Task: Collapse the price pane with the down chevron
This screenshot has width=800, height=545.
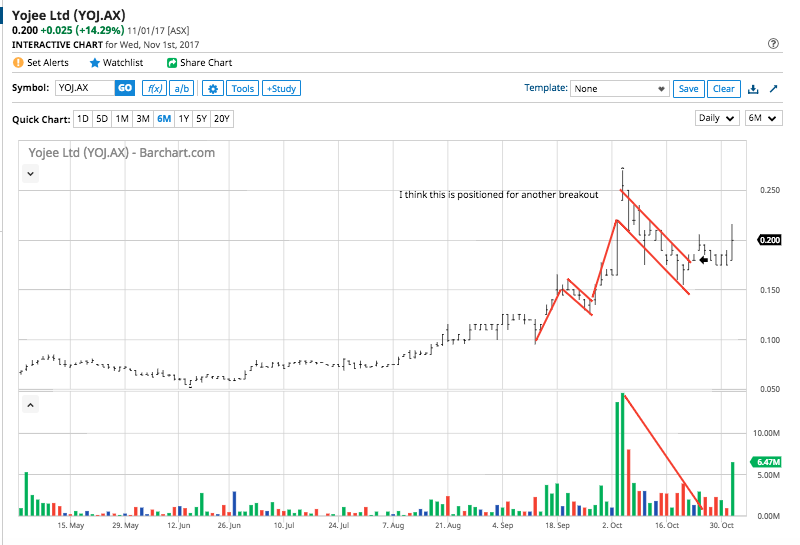Action: [x=31, y=174]
